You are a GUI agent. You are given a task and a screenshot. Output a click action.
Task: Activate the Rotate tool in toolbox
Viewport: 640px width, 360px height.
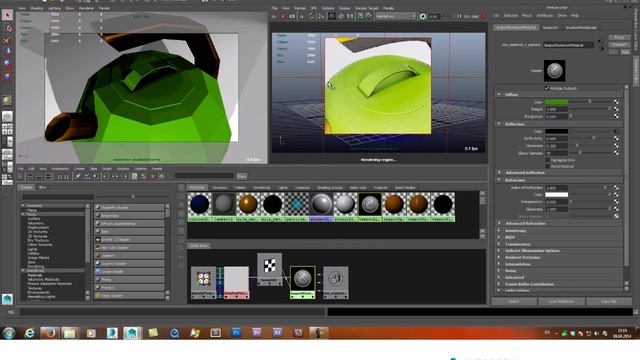click(7, 63)
